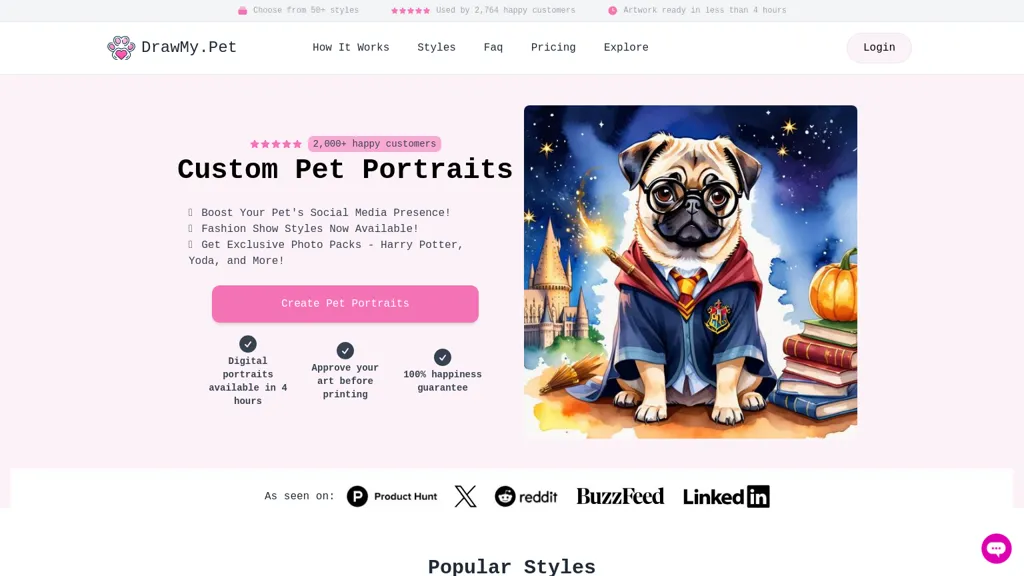Viewport: 1024px width, 576px height.
Task: Click the Product Hunt logo
Action: pos(392,496)
